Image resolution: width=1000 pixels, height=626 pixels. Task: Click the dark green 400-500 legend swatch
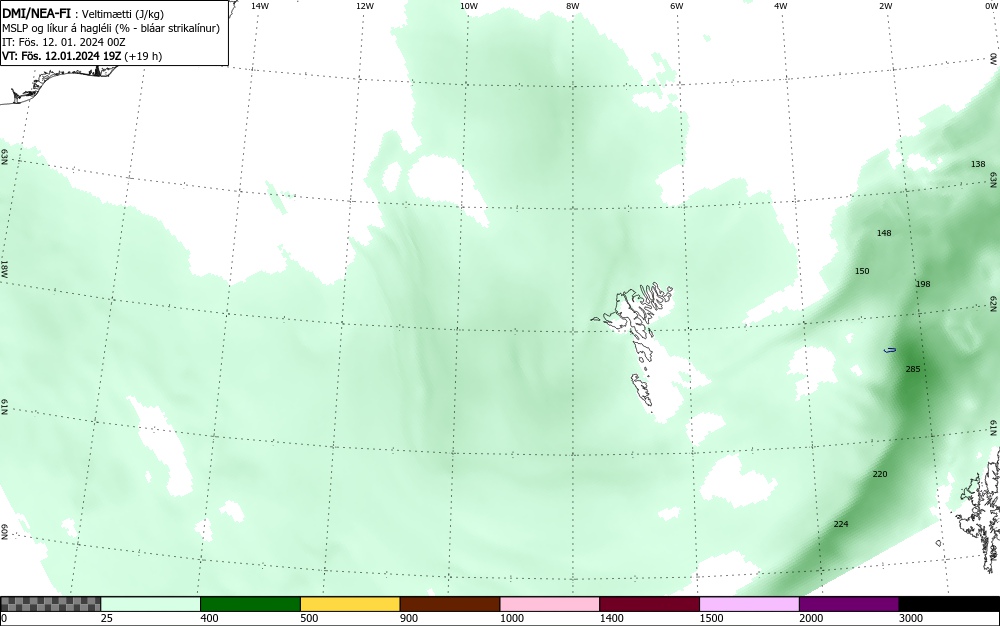coord(250,604)
